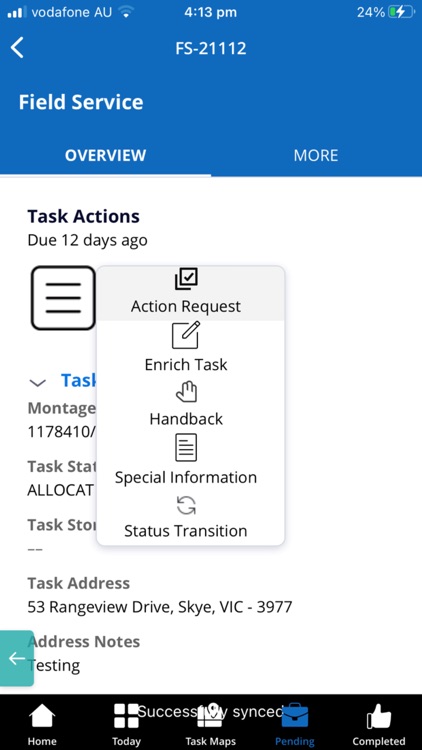
Task: Switch to the MORE tab
Action: 316,155
